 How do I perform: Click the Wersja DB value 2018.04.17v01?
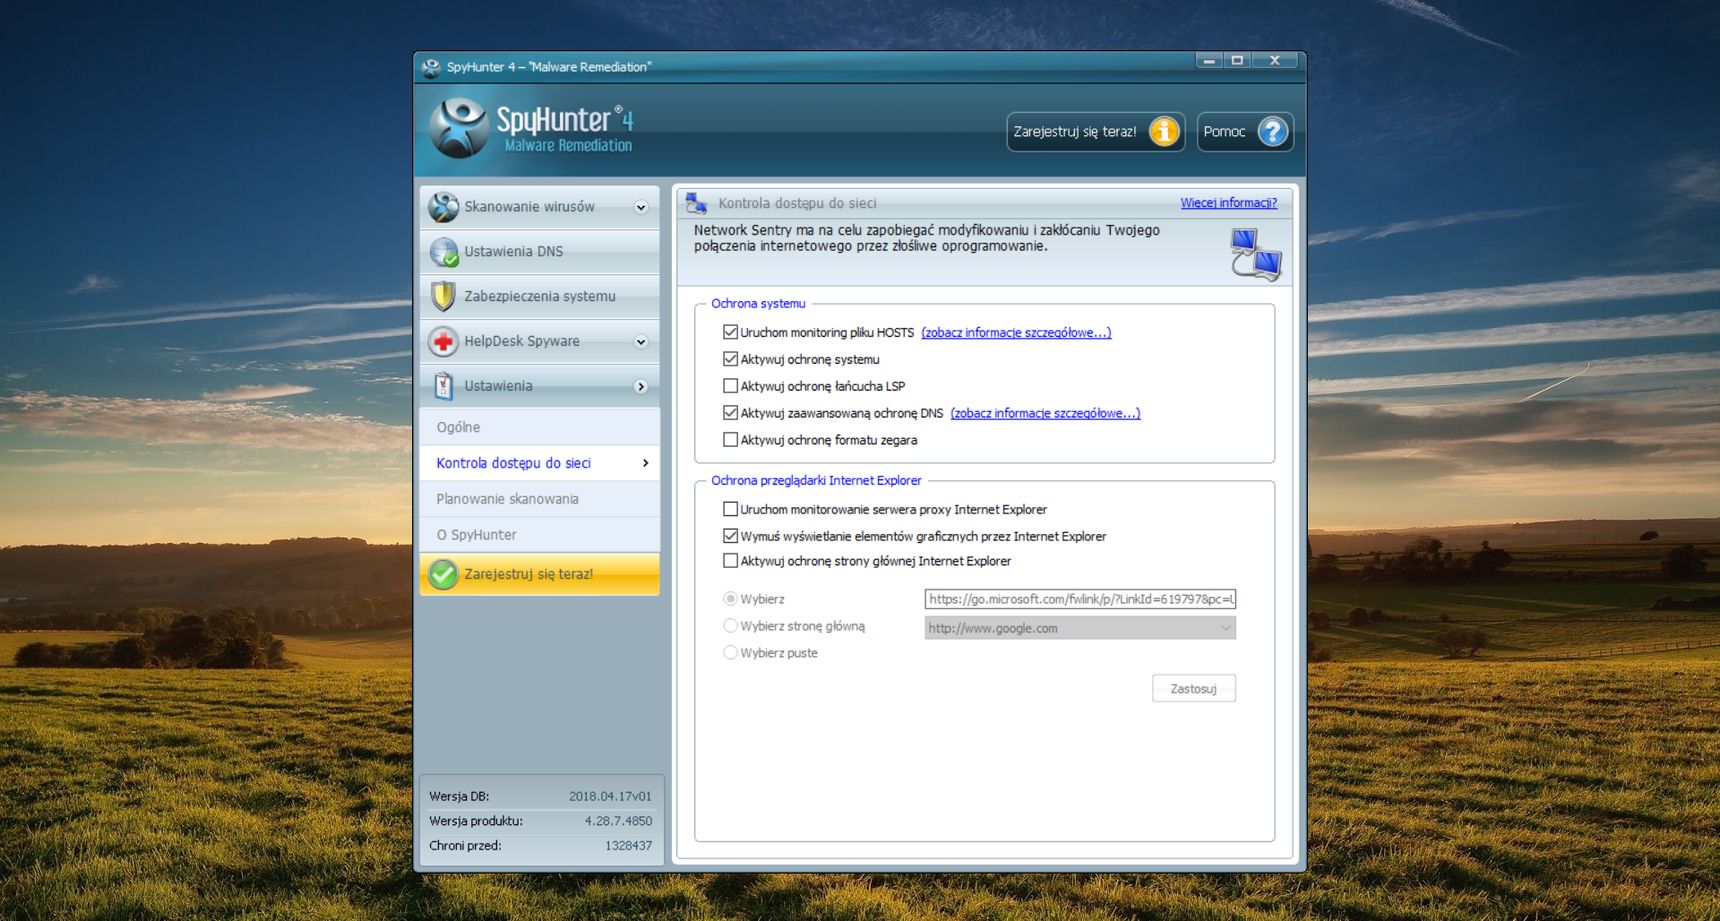tap(610, 797)
